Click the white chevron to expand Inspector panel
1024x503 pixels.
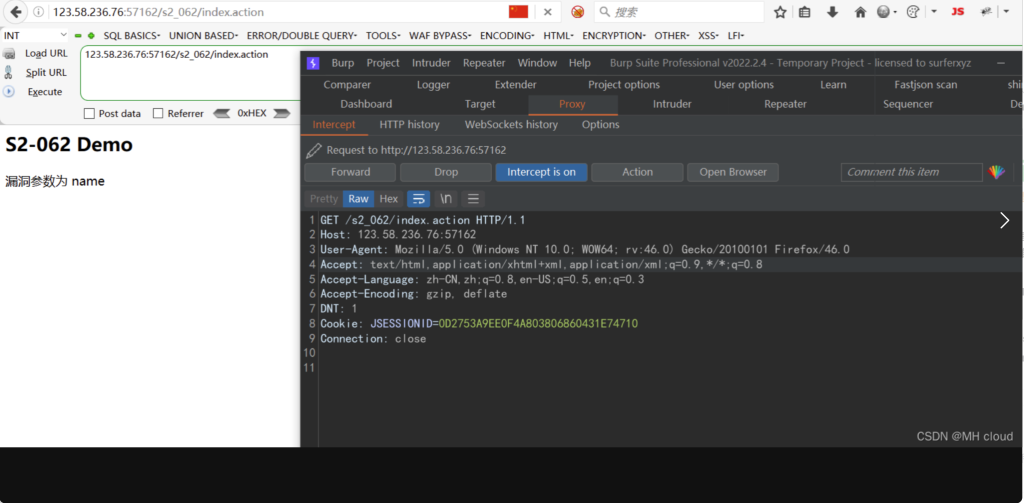[1005, 220]
